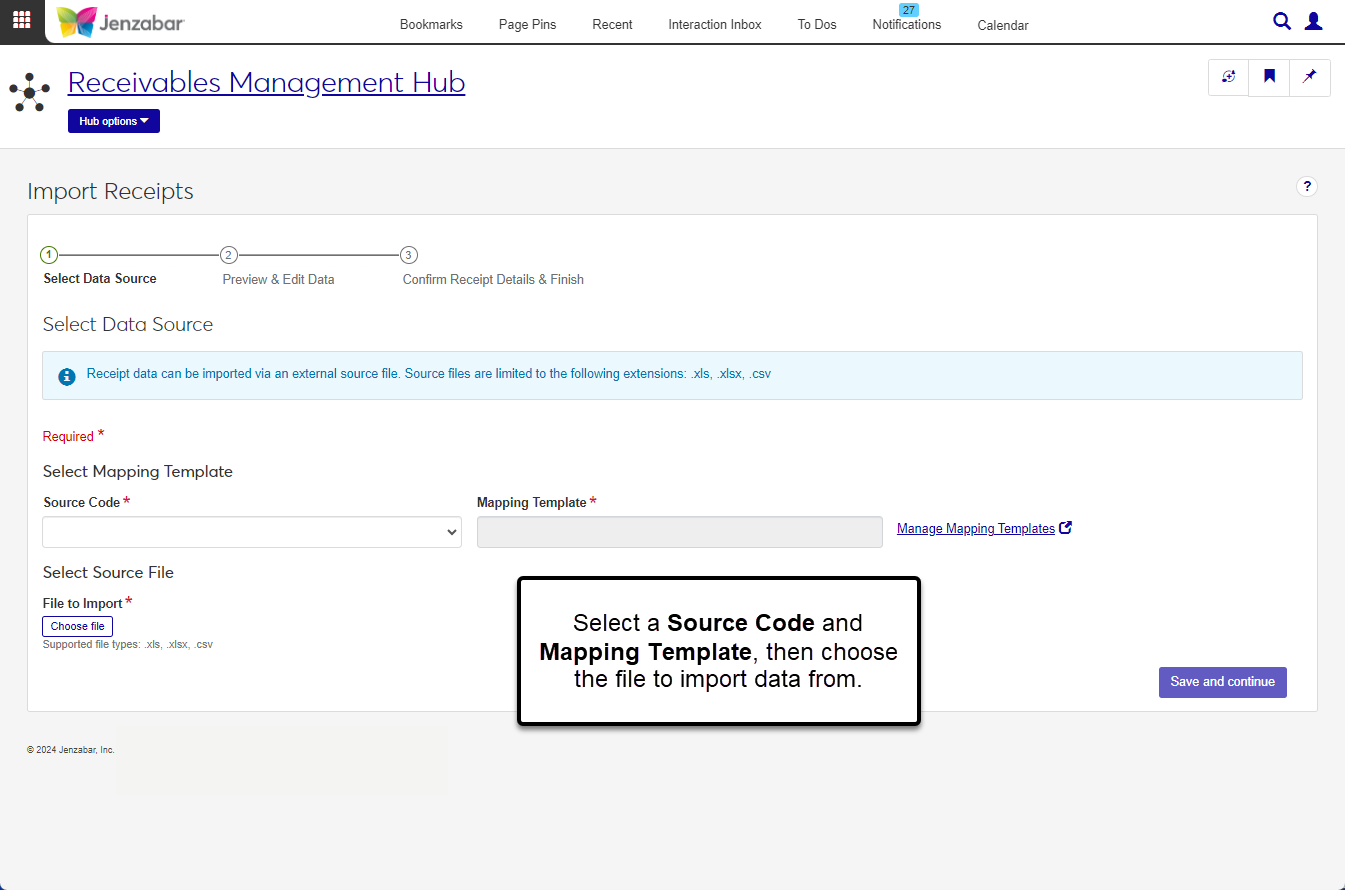This screenshot has width=1345, height=890.
Task: Open the user profile icon
Action: tap(1314, 21)
